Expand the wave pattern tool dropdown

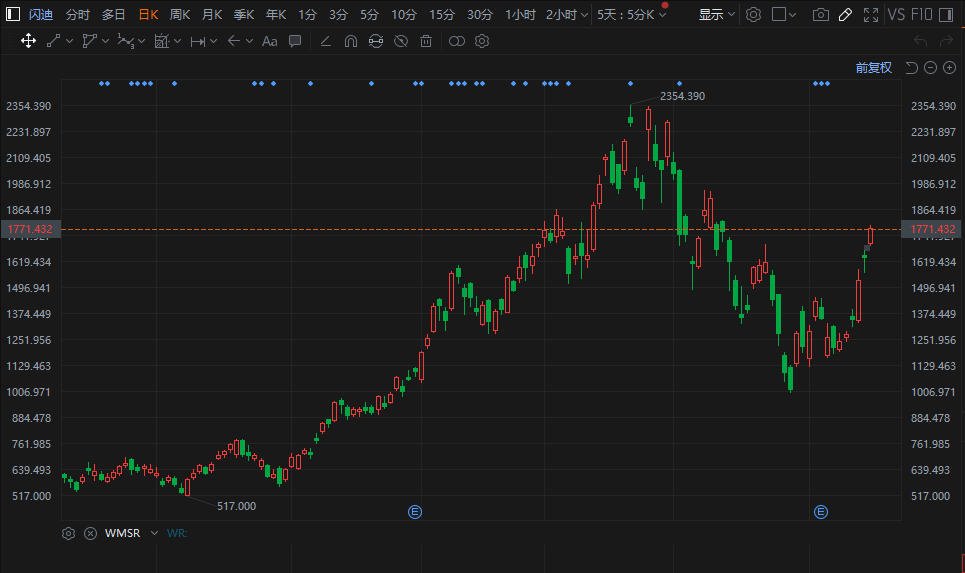(x=142, y=41)
